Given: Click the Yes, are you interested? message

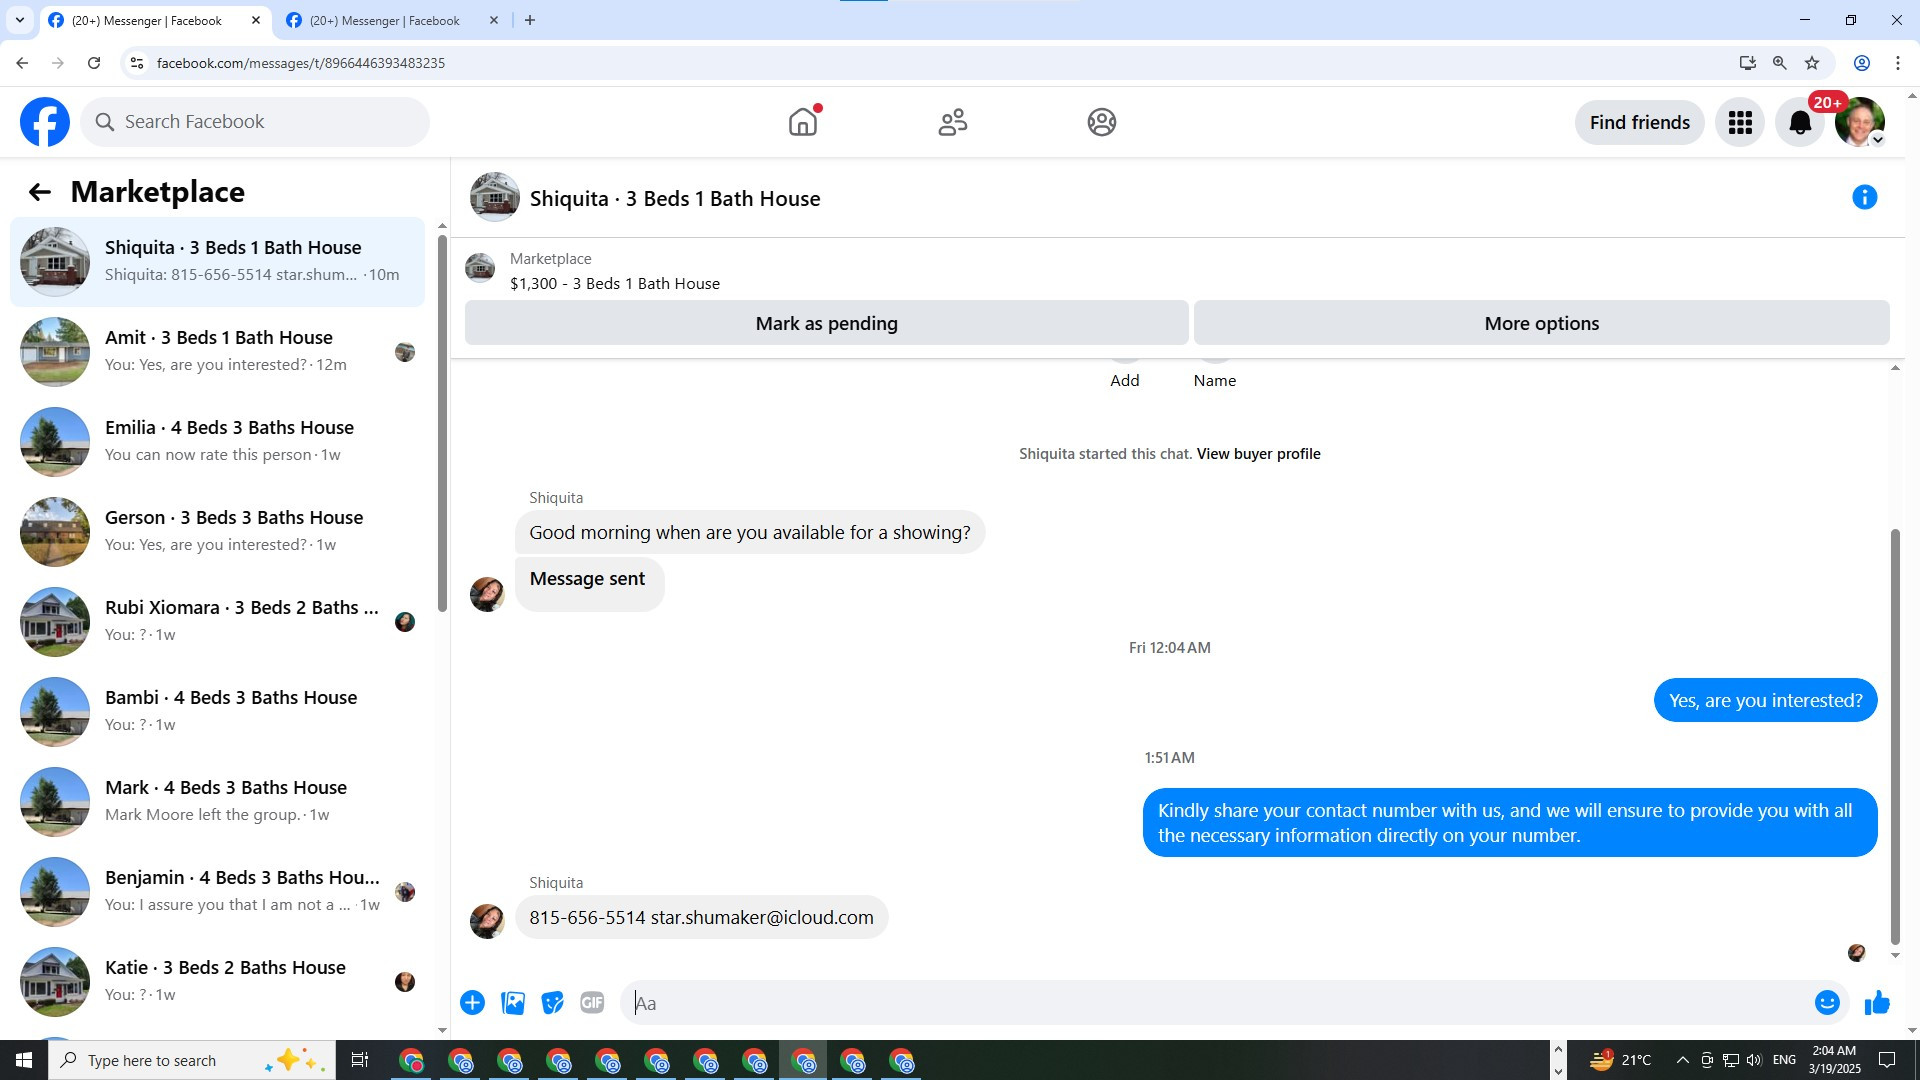Looking at the screenshot, I should 1766,701.
